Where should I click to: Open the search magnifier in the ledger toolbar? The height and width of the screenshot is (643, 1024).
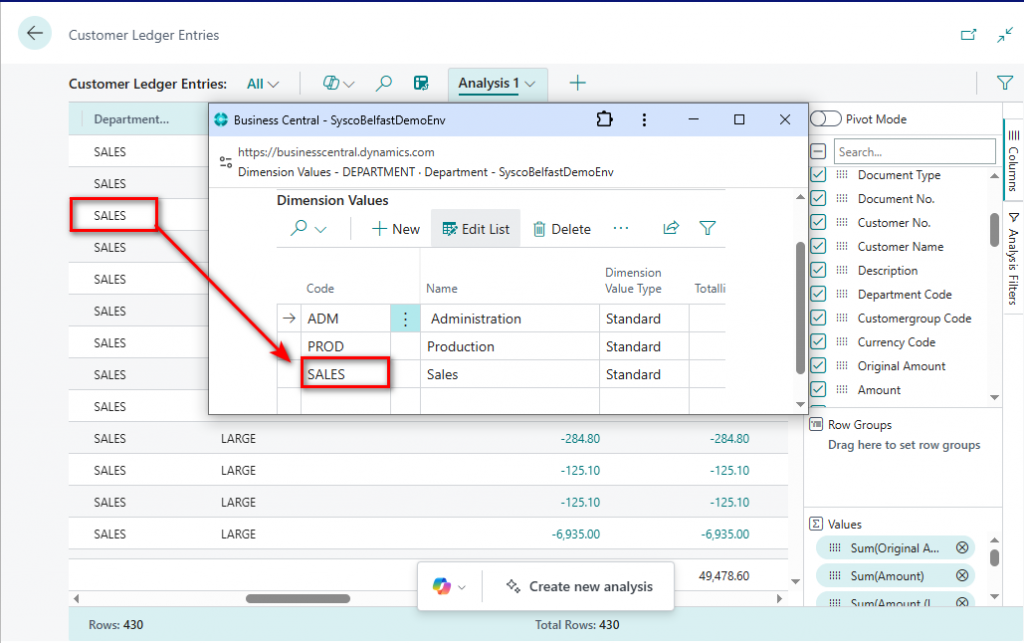pyautogui.click(x=383, y=84)
